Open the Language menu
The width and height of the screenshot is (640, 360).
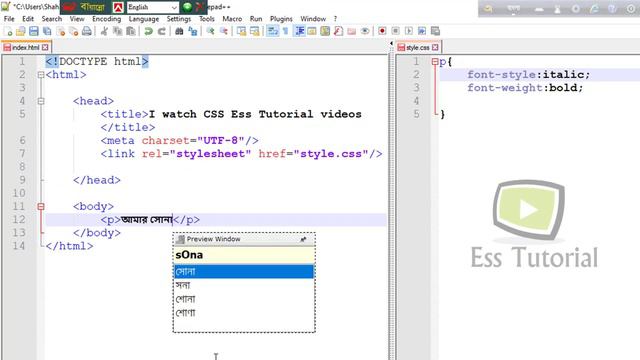(144, 19)
